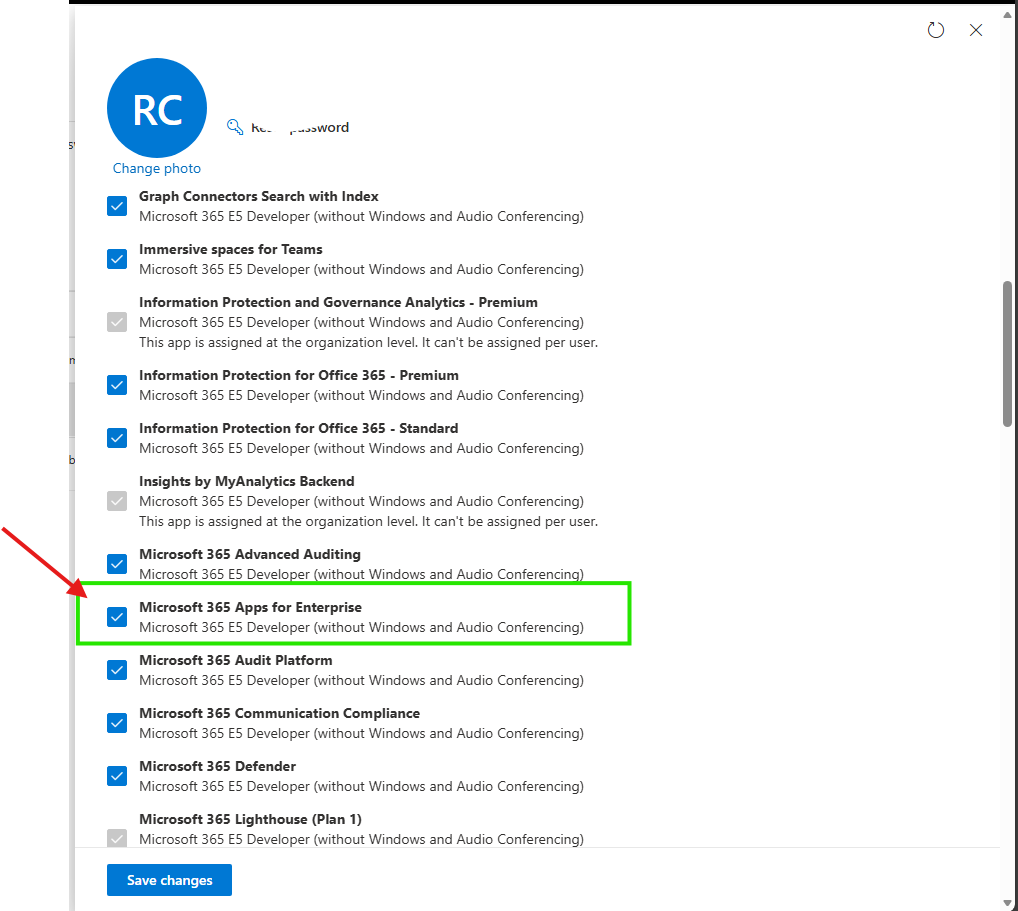
Task: Select the 'Graph Connectors Search with Index' label
Action: (258, 196)
